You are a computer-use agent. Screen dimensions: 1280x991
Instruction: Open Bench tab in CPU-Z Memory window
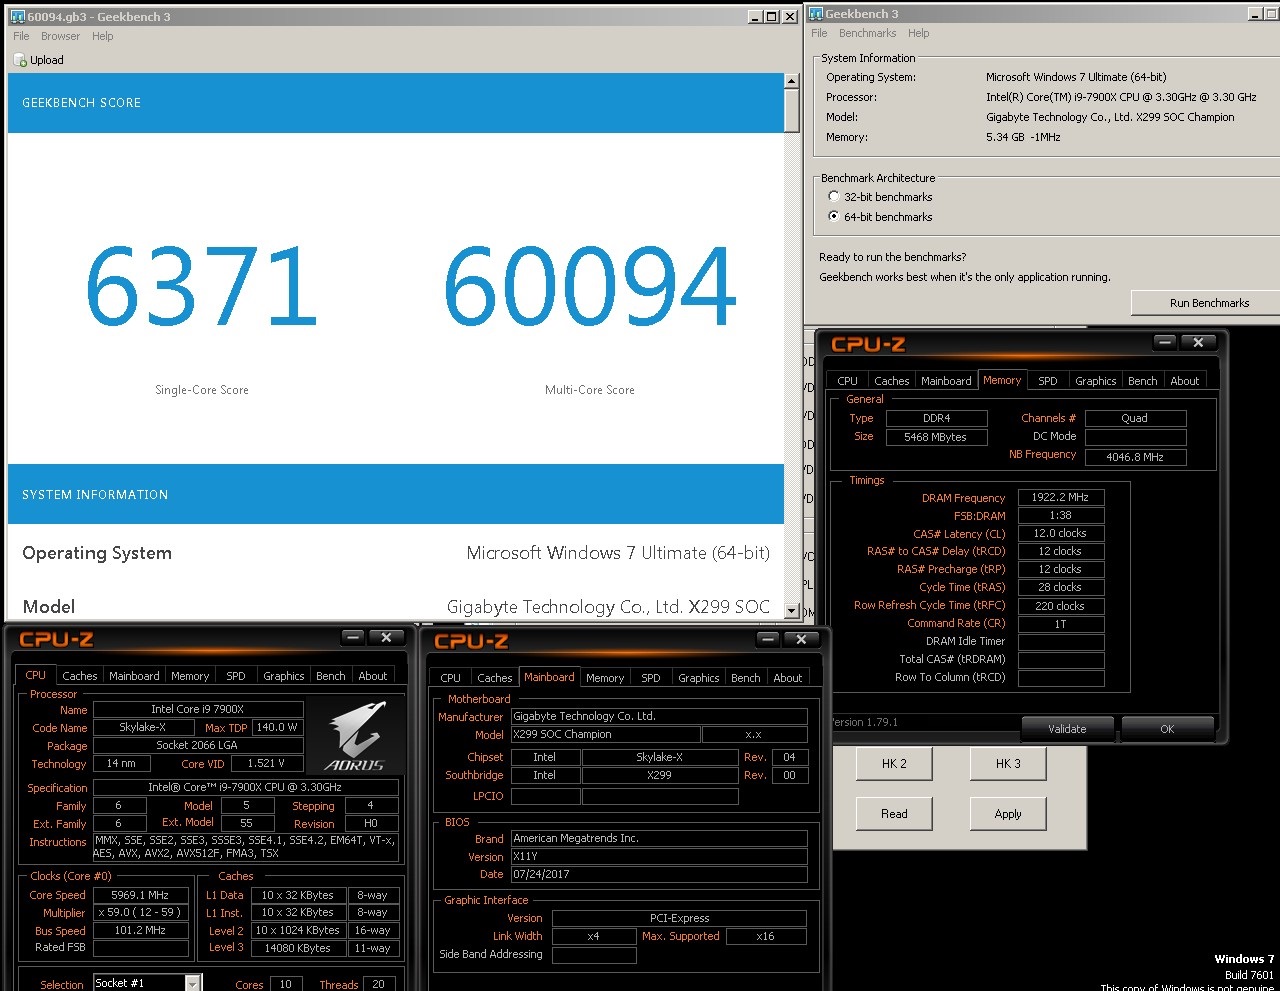click(x=1143, y=381)
